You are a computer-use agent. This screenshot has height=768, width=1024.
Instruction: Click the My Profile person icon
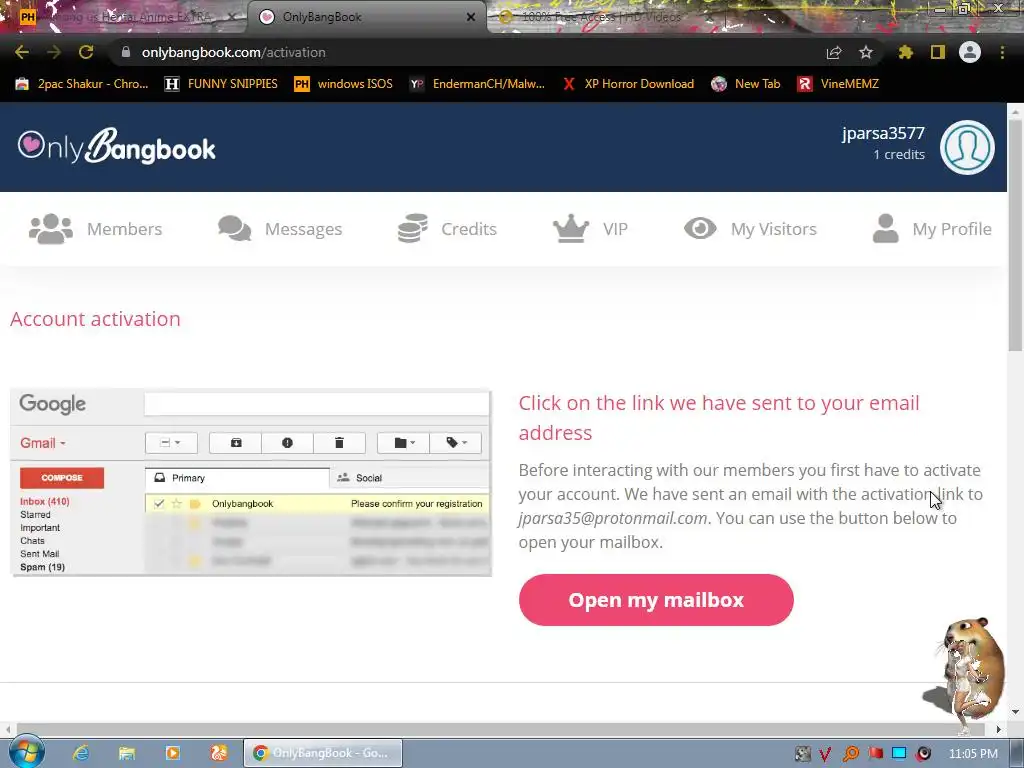(886, 229)
